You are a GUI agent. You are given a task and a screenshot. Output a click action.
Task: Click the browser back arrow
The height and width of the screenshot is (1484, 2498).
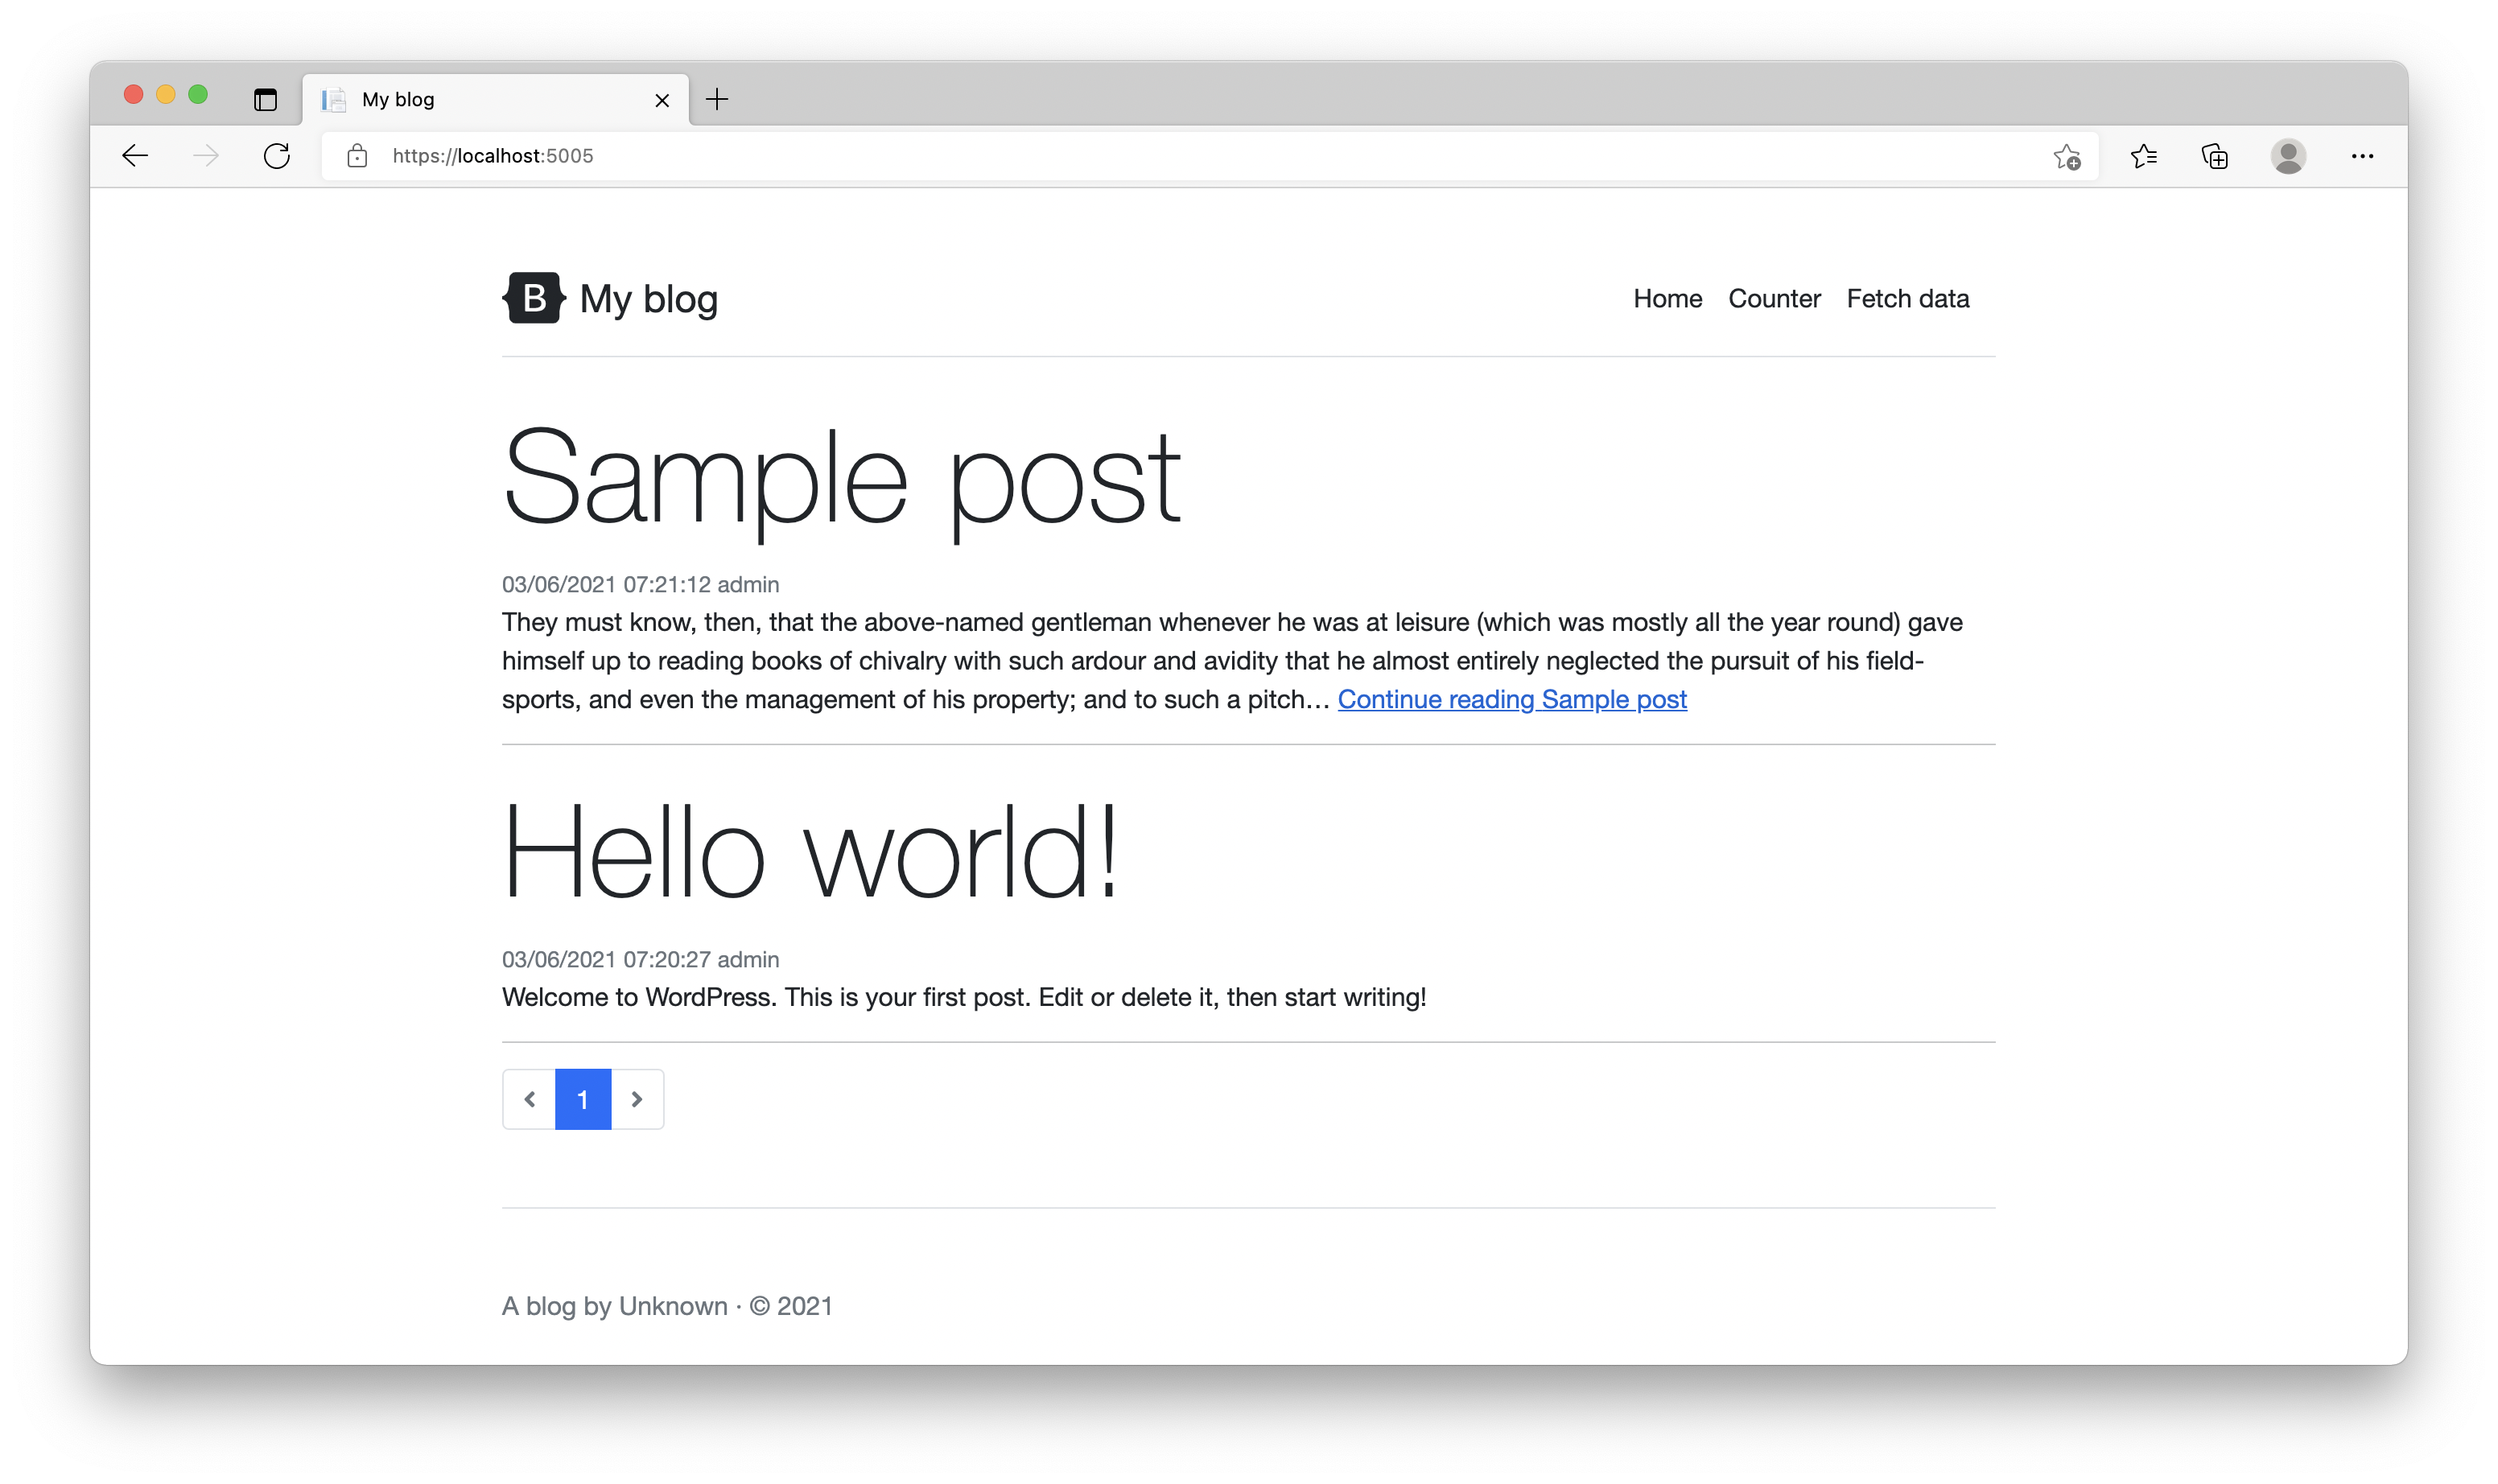click(135, 156)
